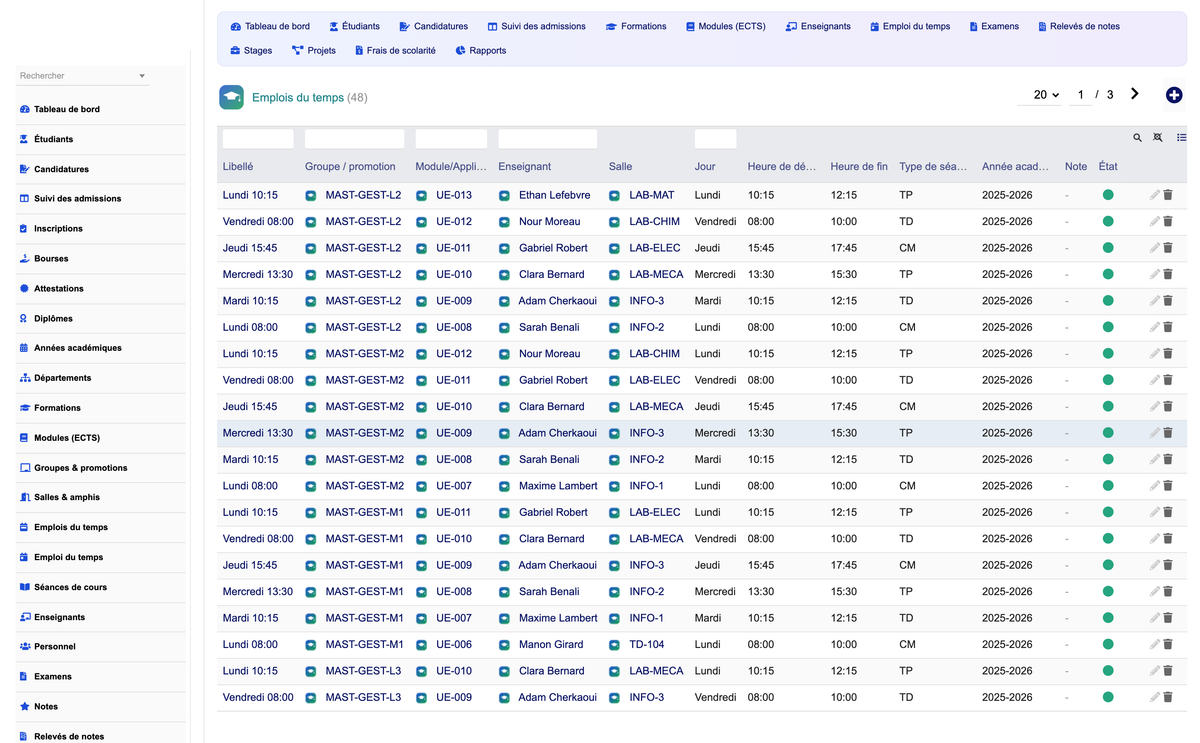Select Groupes & promotions in the sidebar
The height and width of the screenshot is (743, 1200).
click(x=81, y=467)
